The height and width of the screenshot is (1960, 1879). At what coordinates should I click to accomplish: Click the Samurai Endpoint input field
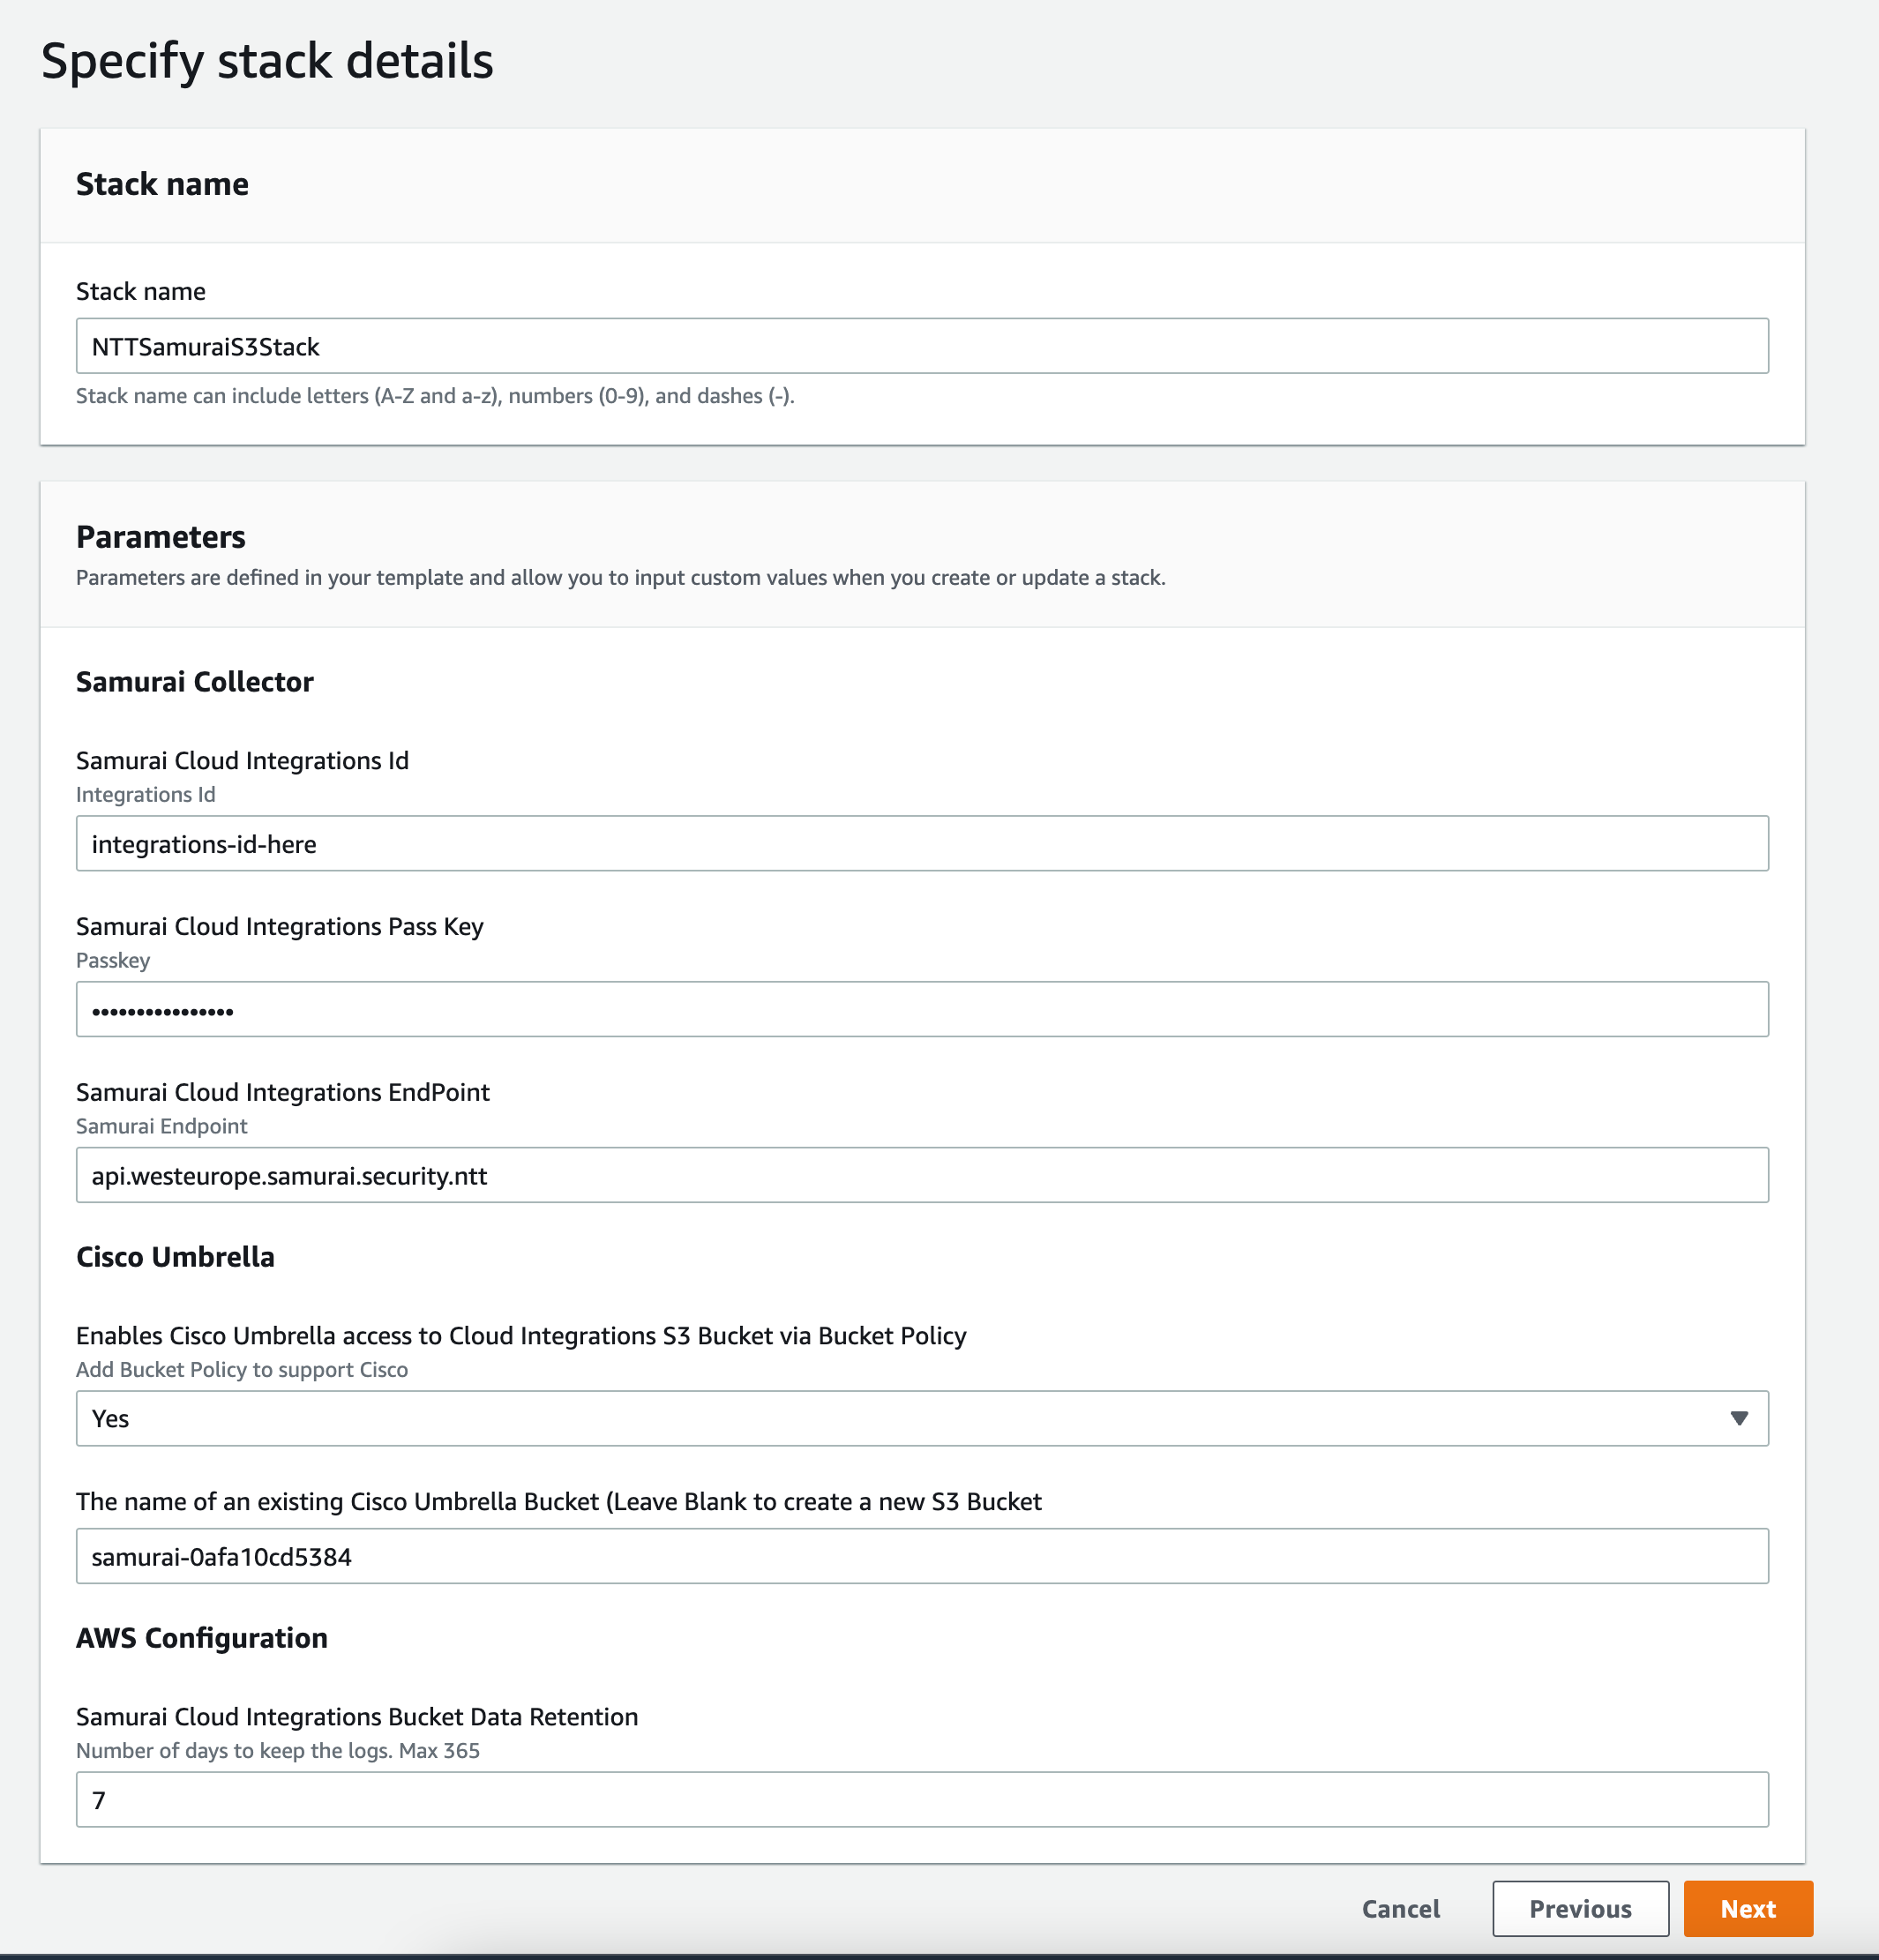tap(922, 1175)
